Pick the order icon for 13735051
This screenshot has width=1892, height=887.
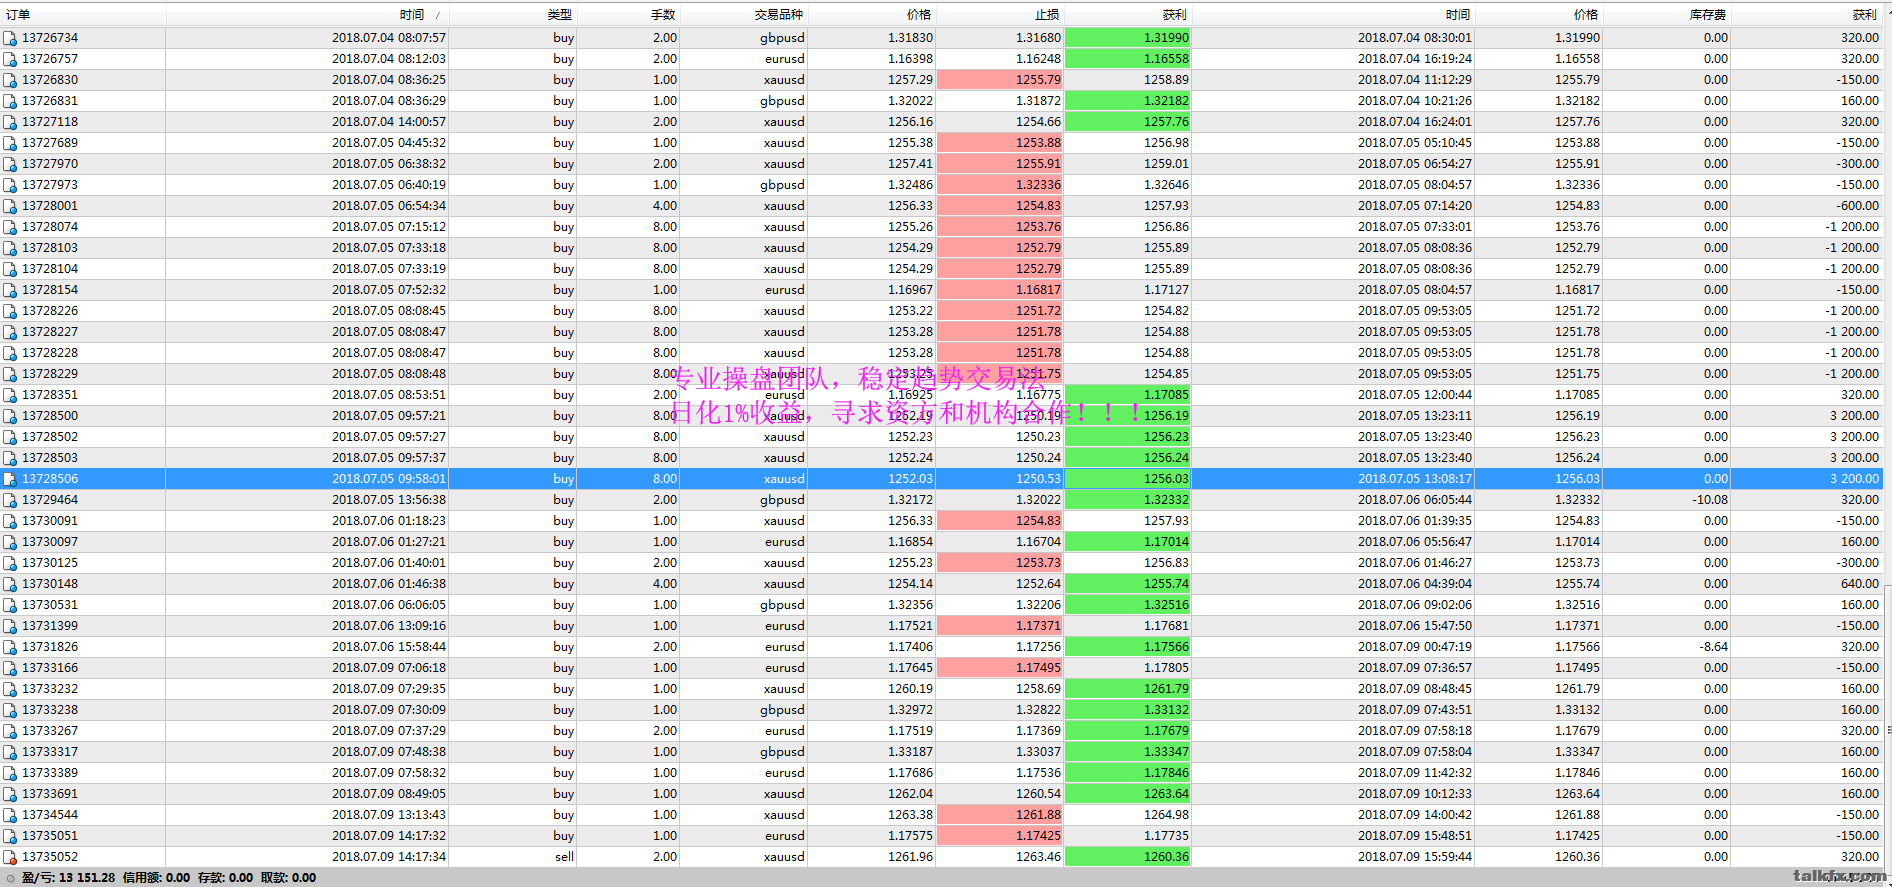click(x=10, y=836)
